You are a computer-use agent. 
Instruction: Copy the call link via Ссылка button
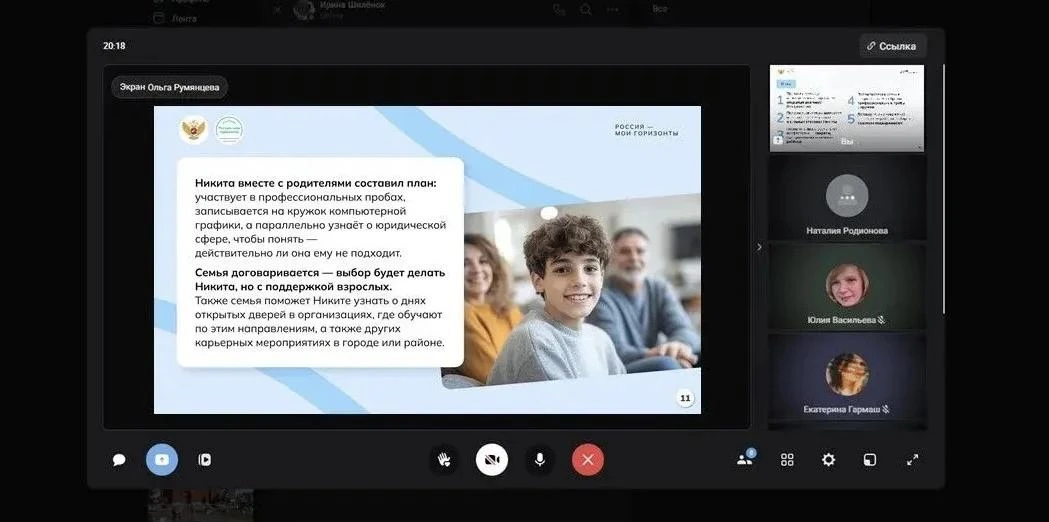892,46
